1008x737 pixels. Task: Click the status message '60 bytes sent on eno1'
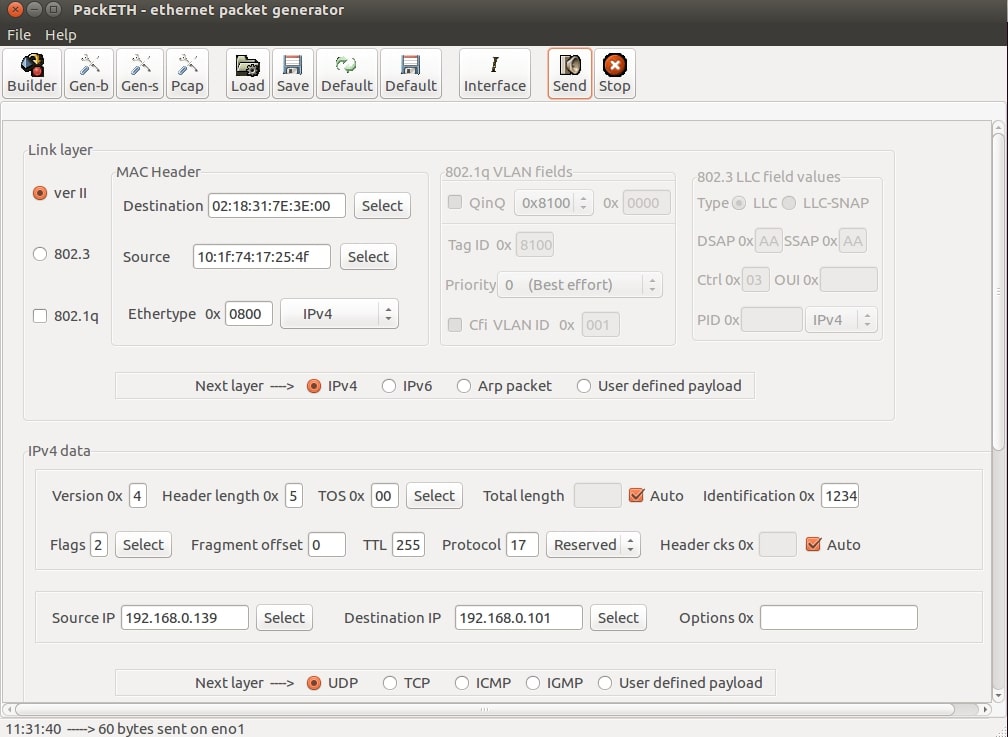click(x=172, y=729)
